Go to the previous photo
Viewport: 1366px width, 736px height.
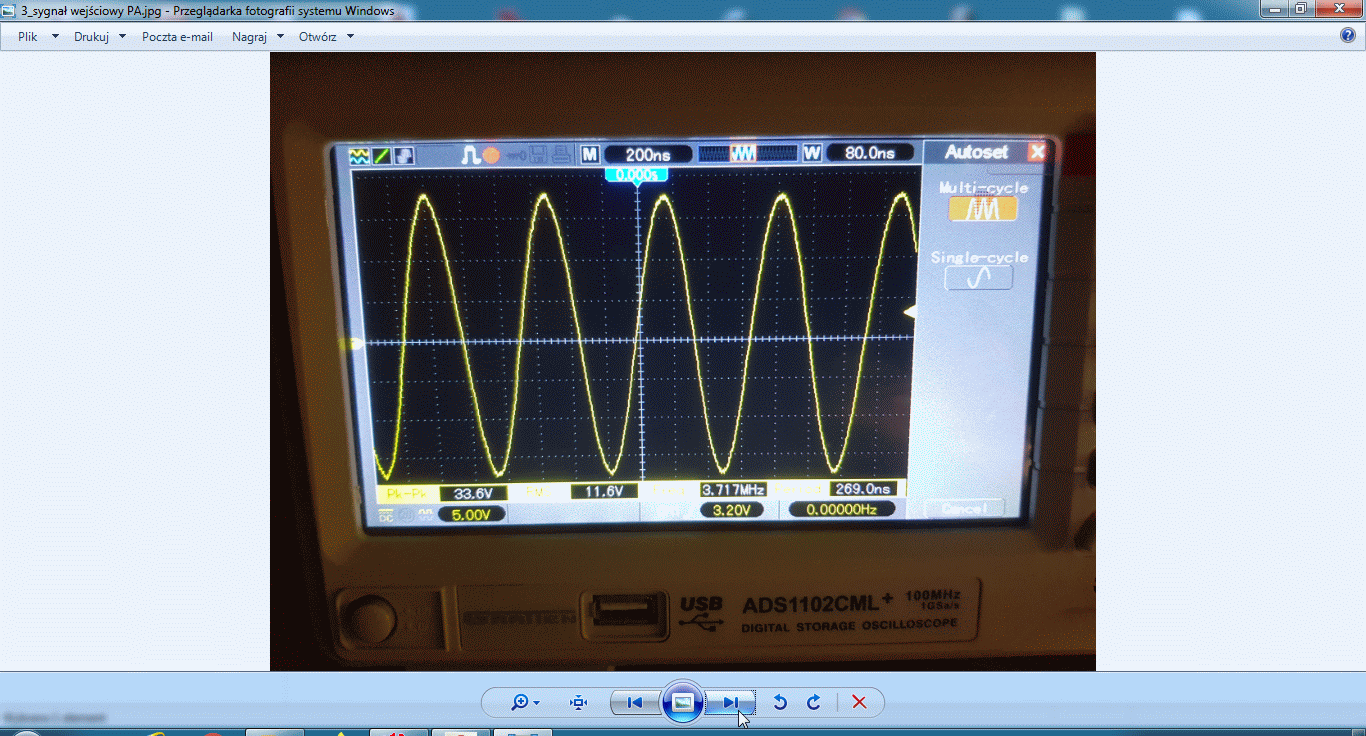point(635,703)
